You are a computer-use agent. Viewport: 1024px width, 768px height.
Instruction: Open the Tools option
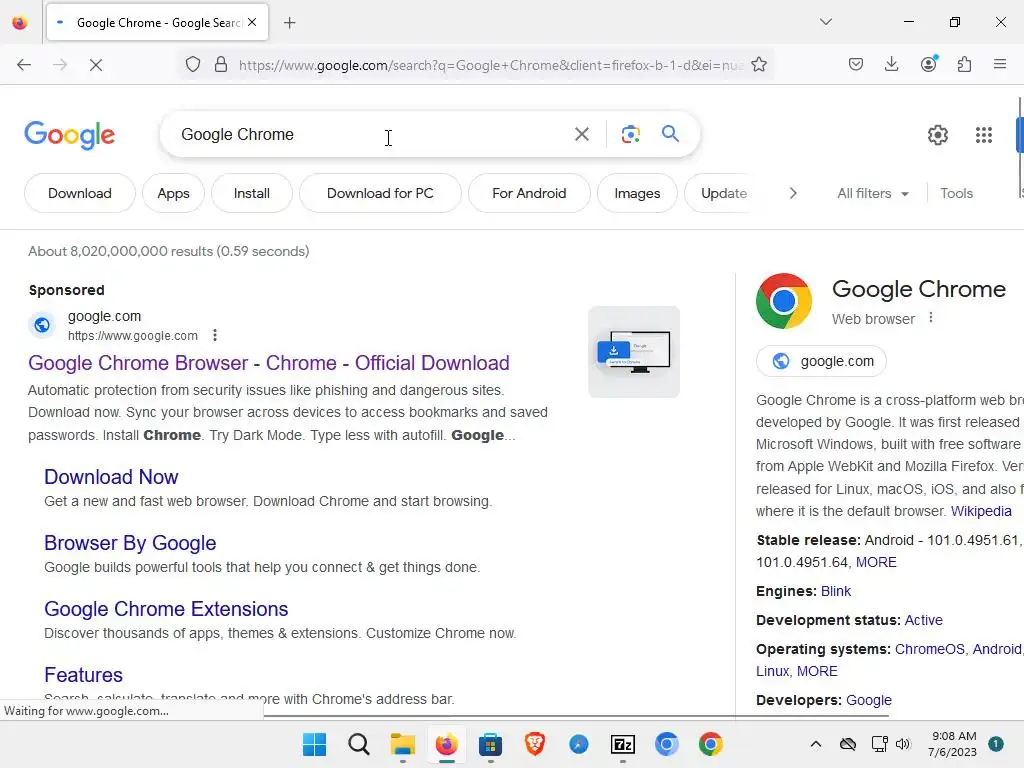click(956, 193)
